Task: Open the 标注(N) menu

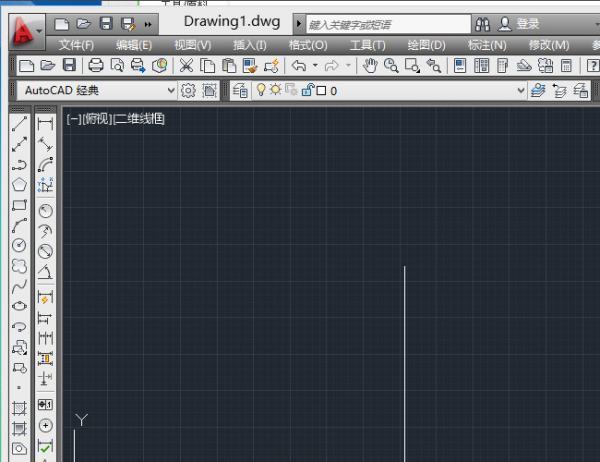Action: pyautogui.click(x=487, y=45)
